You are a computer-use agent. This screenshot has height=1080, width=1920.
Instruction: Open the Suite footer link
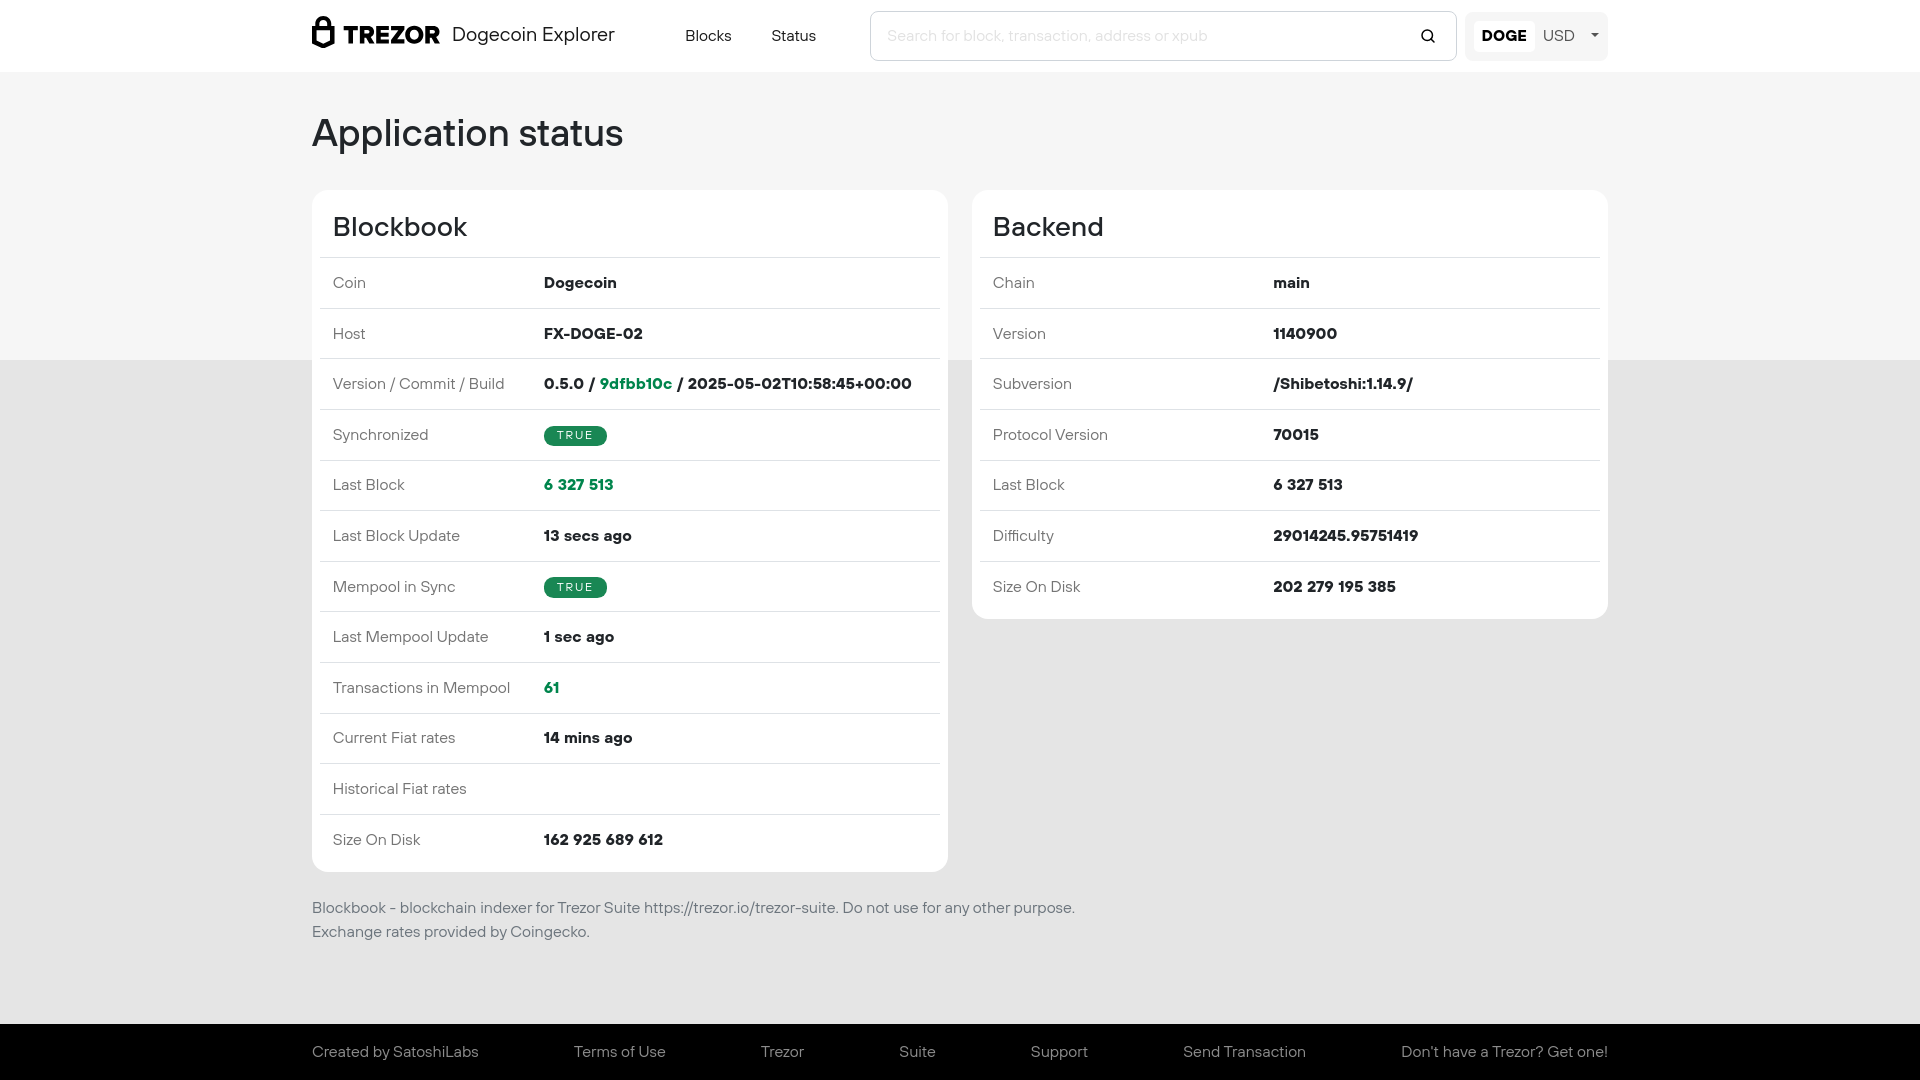click(x=917, y=1052)
